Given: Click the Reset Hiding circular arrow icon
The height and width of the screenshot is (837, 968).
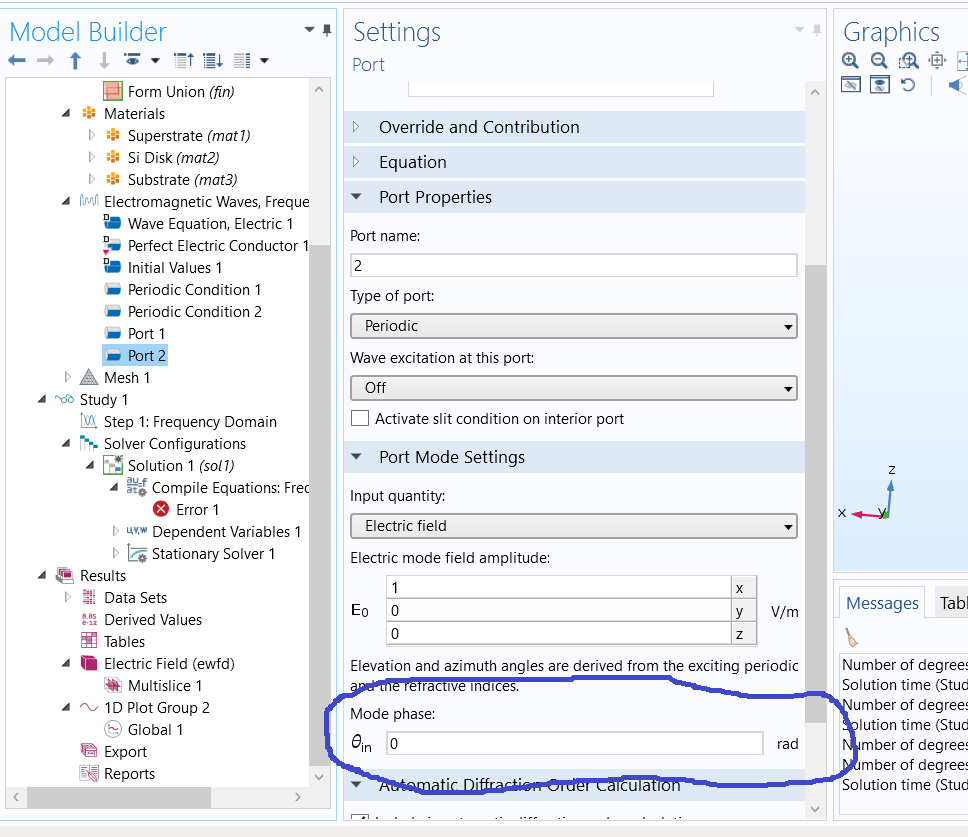Looking at the screenshot, I should click(x=908, y=85).
